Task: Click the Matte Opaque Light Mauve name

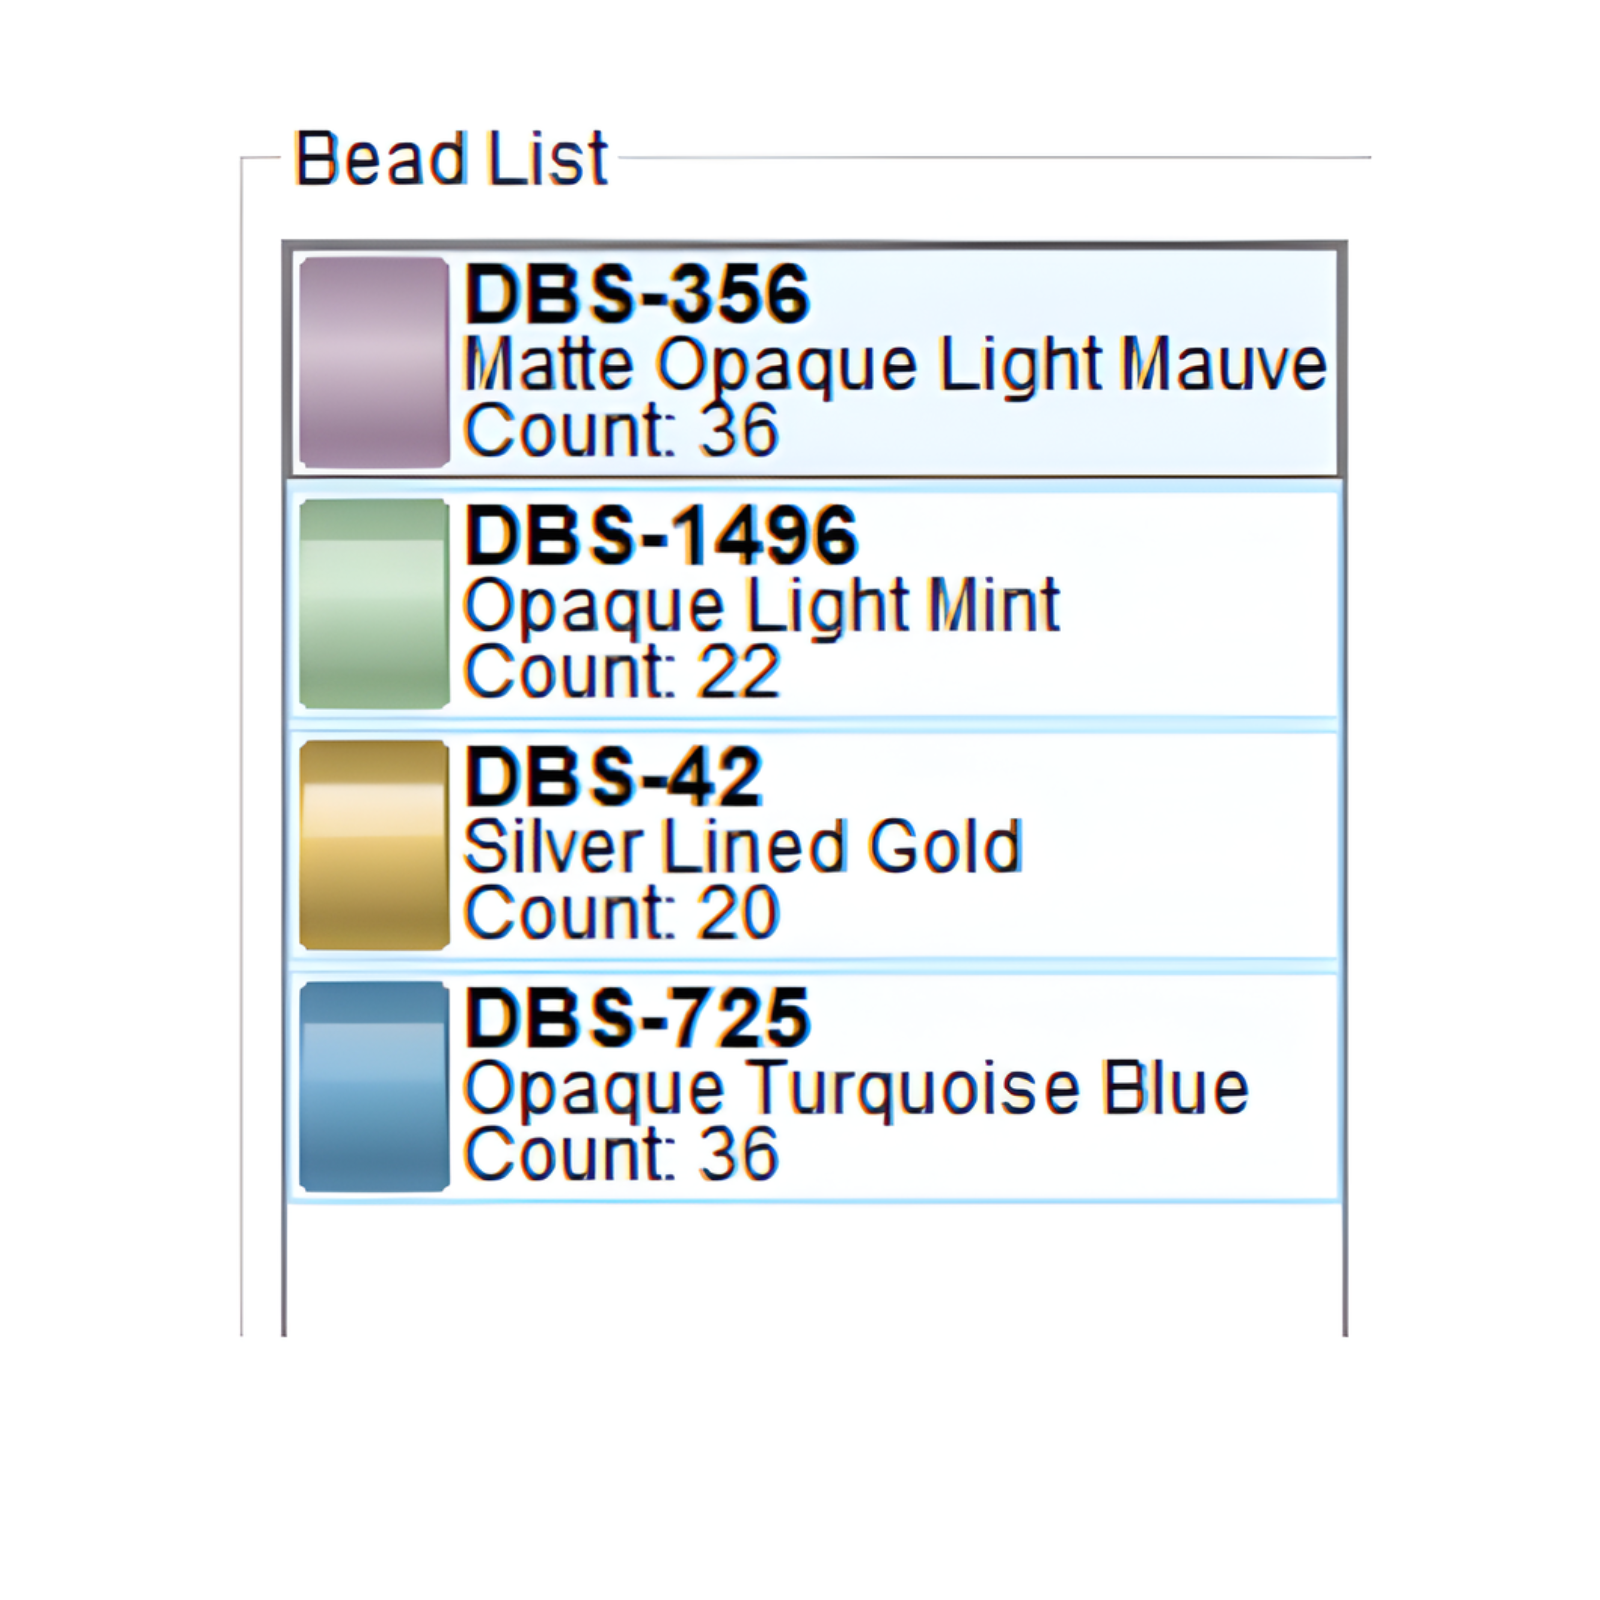Action: (x=895, y=364)
